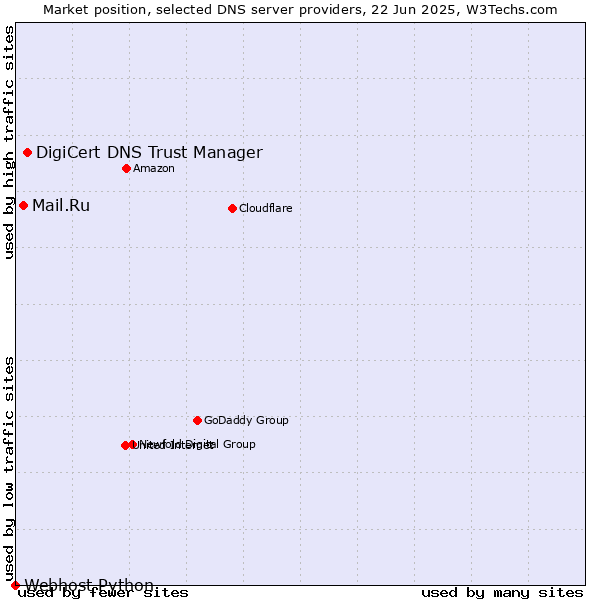Screen dimensions: 600x600
Task: Click the 'Mail.Ru' label text
Action: point(61,205)
